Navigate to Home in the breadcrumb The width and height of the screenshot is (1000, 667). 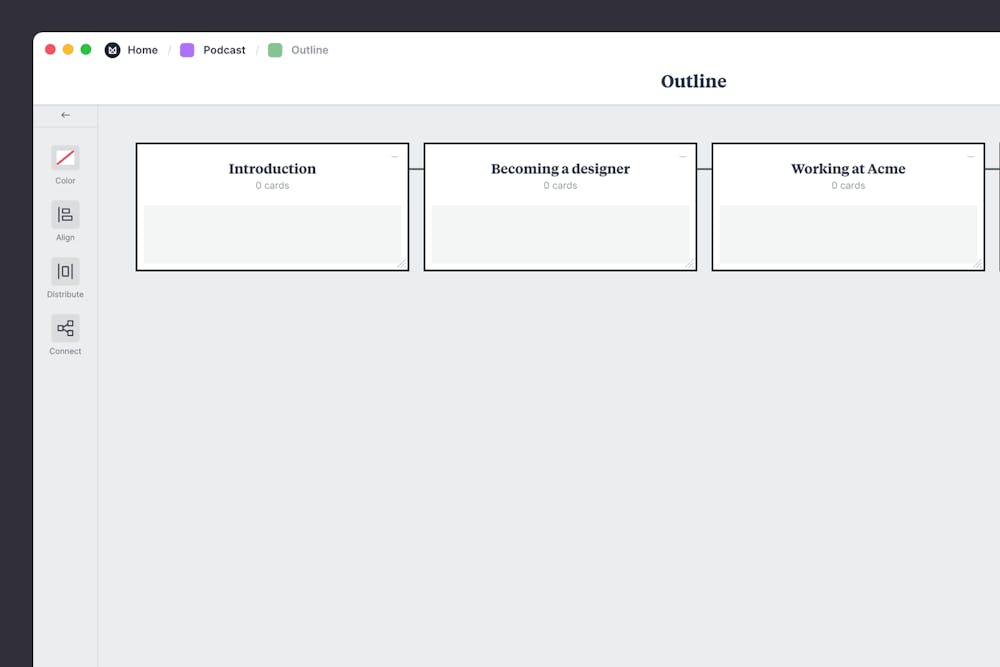pyautogui.click(x=142, y=49)
